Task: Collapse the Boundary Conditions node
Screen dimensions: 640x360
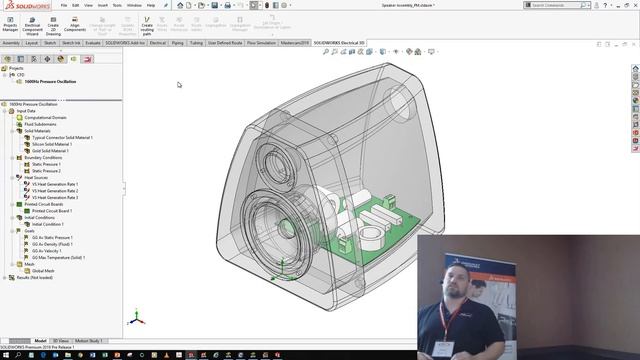Action: tap(12, 158)
